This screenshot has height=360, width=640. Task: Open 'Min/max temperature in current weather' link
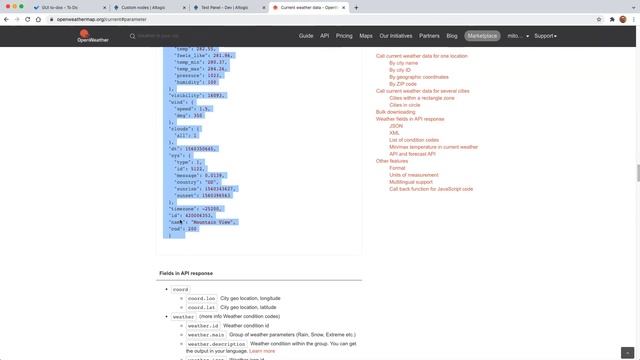[x=433, y=147]
